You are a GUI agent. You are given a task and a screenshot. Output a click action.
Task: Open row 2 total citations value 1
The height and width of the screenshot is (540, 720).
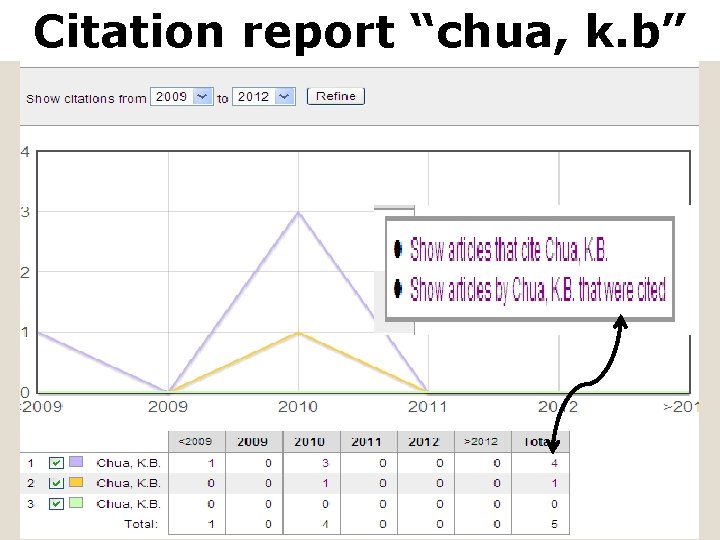pos(554,483)
